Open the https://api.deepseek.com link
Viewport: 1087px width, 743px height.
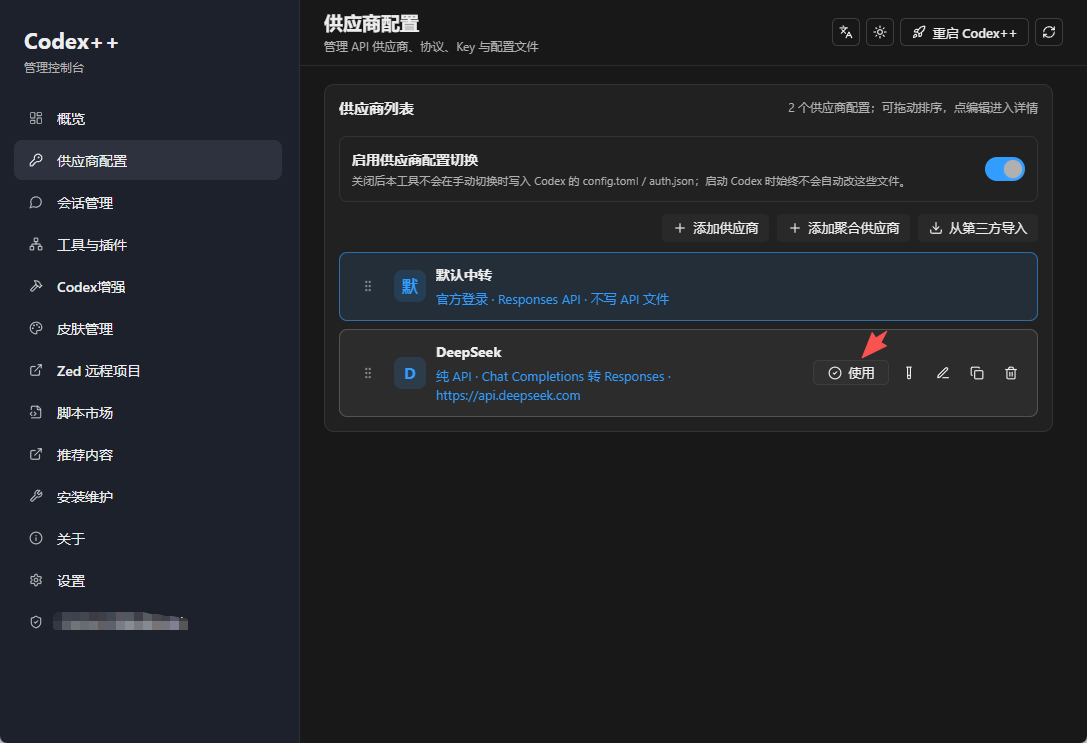click(508, 395)
